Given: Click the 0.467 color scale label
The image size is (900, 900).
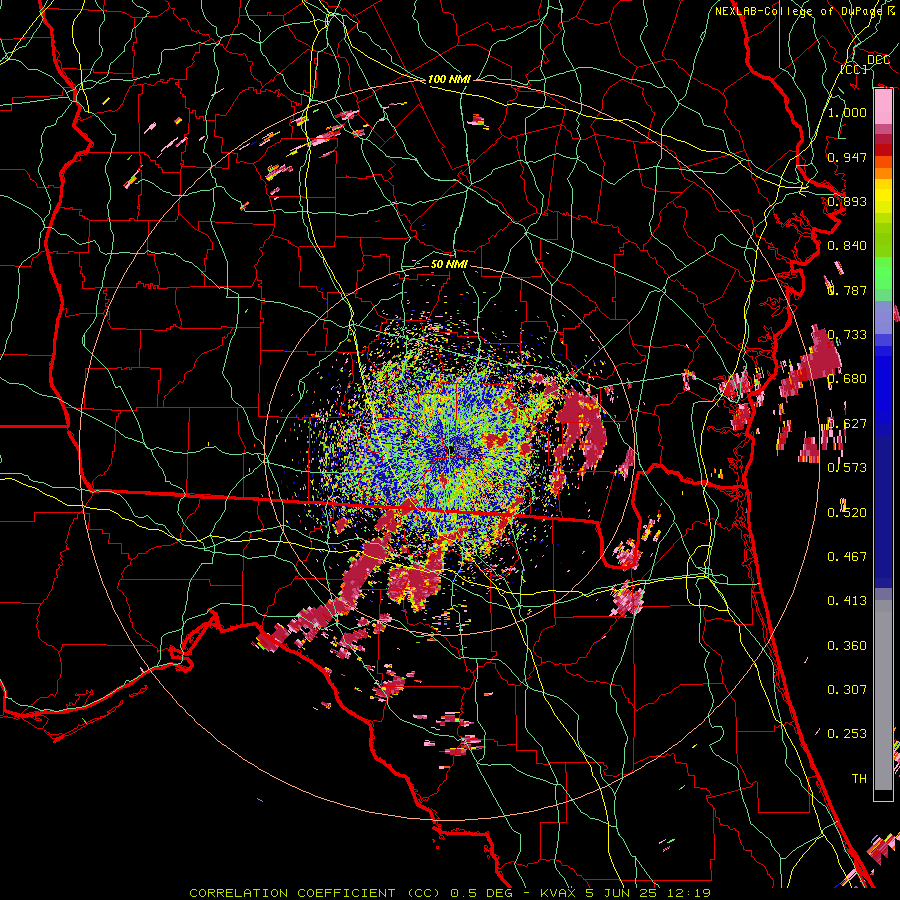Looking at the screenshot, I should coord(847,557).
